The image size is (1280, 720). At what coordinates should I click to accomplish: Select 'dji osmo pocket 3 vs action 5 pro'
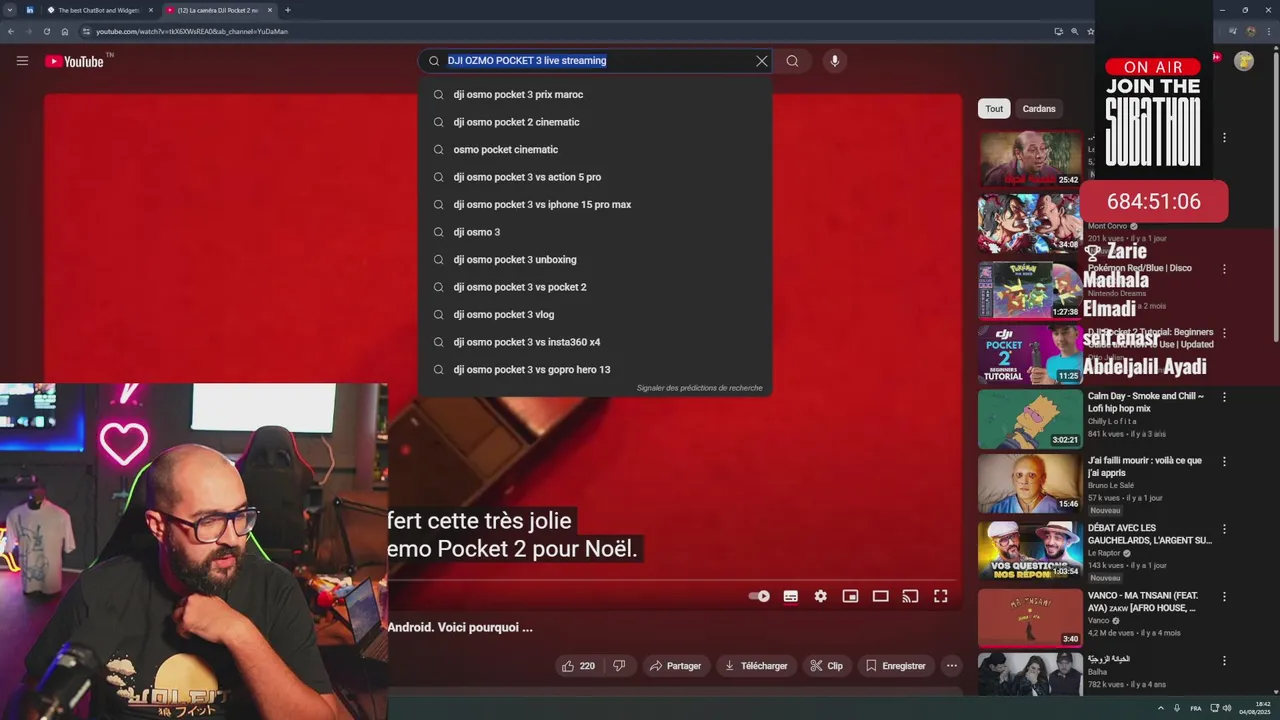tap(595, 177)
